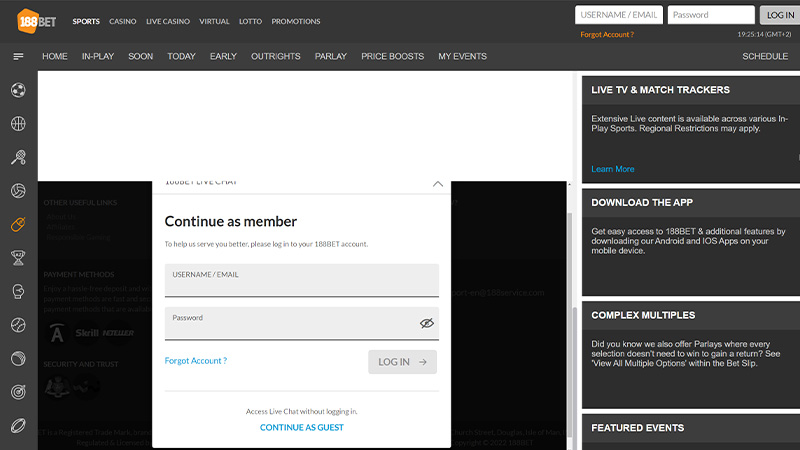Toggle password visibility eye icon

point(426,323)
